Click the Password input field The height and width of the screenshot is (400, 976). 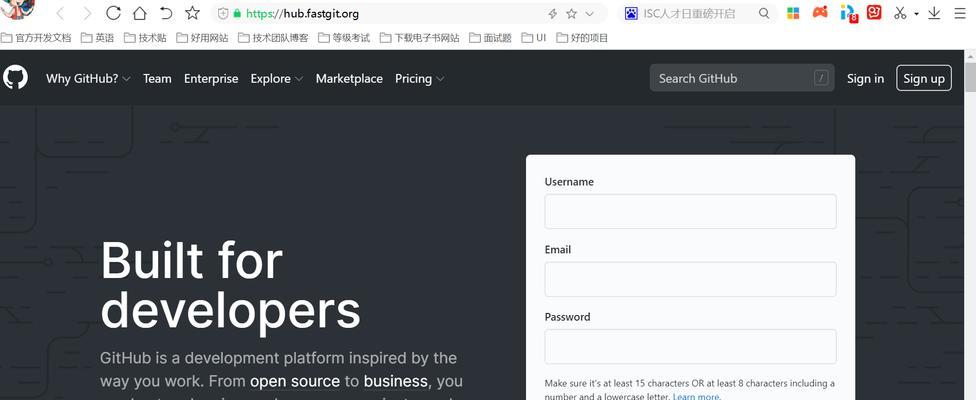click(x=690, y=347)
